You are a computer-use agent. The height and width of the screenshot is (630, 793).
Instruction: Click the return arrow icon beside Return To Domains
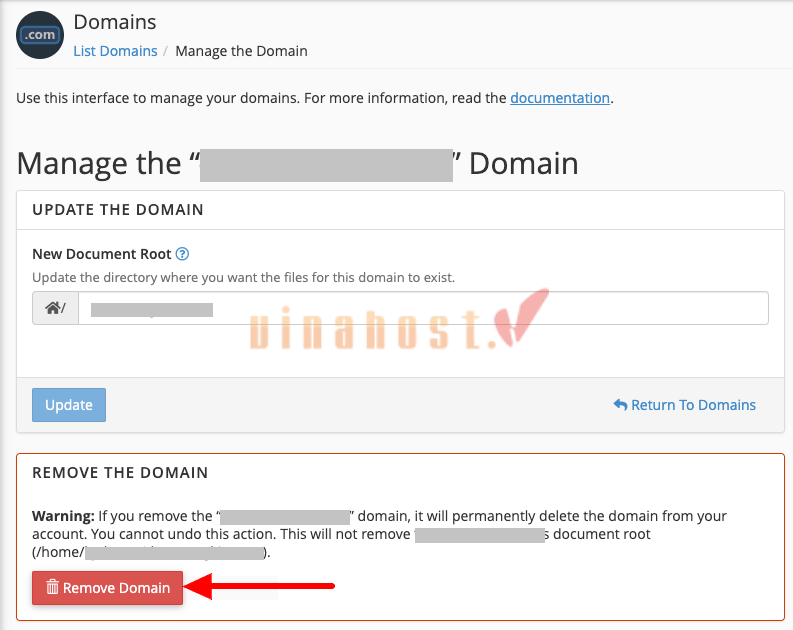620,405
